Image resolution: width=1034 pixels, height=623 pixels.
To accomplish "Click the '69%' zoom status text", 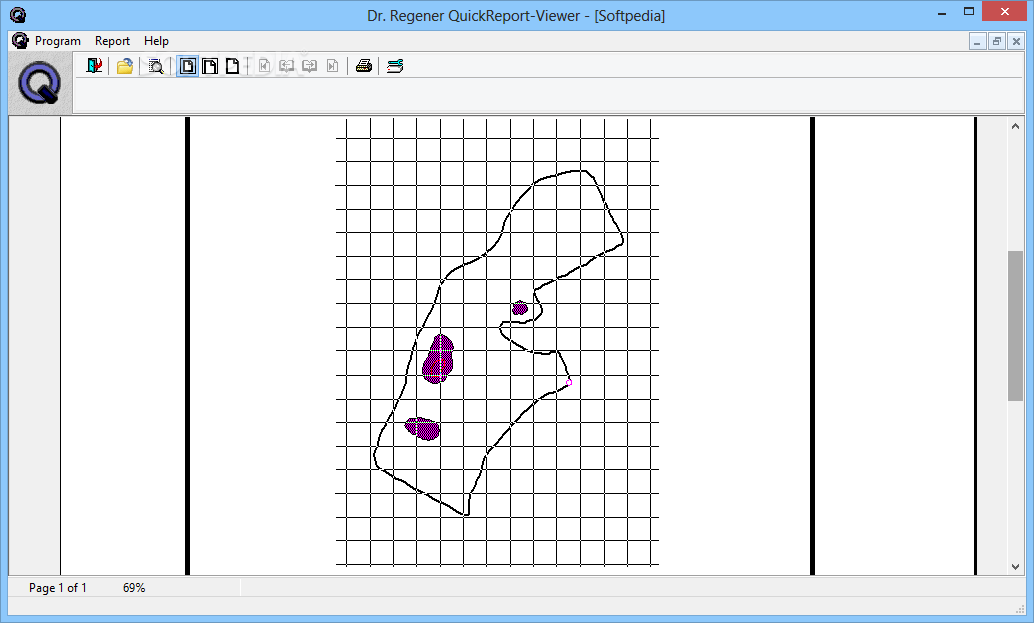I will pos(134,587).
